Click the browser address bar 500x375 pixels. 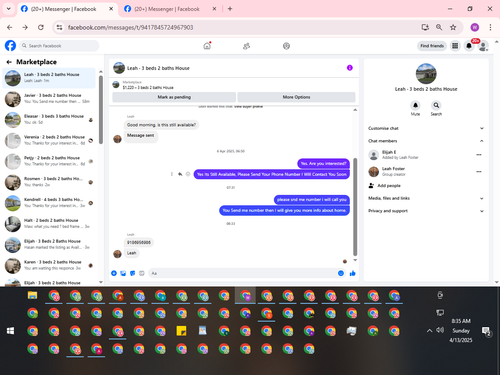pyautogui.click(x=240, y=27)
